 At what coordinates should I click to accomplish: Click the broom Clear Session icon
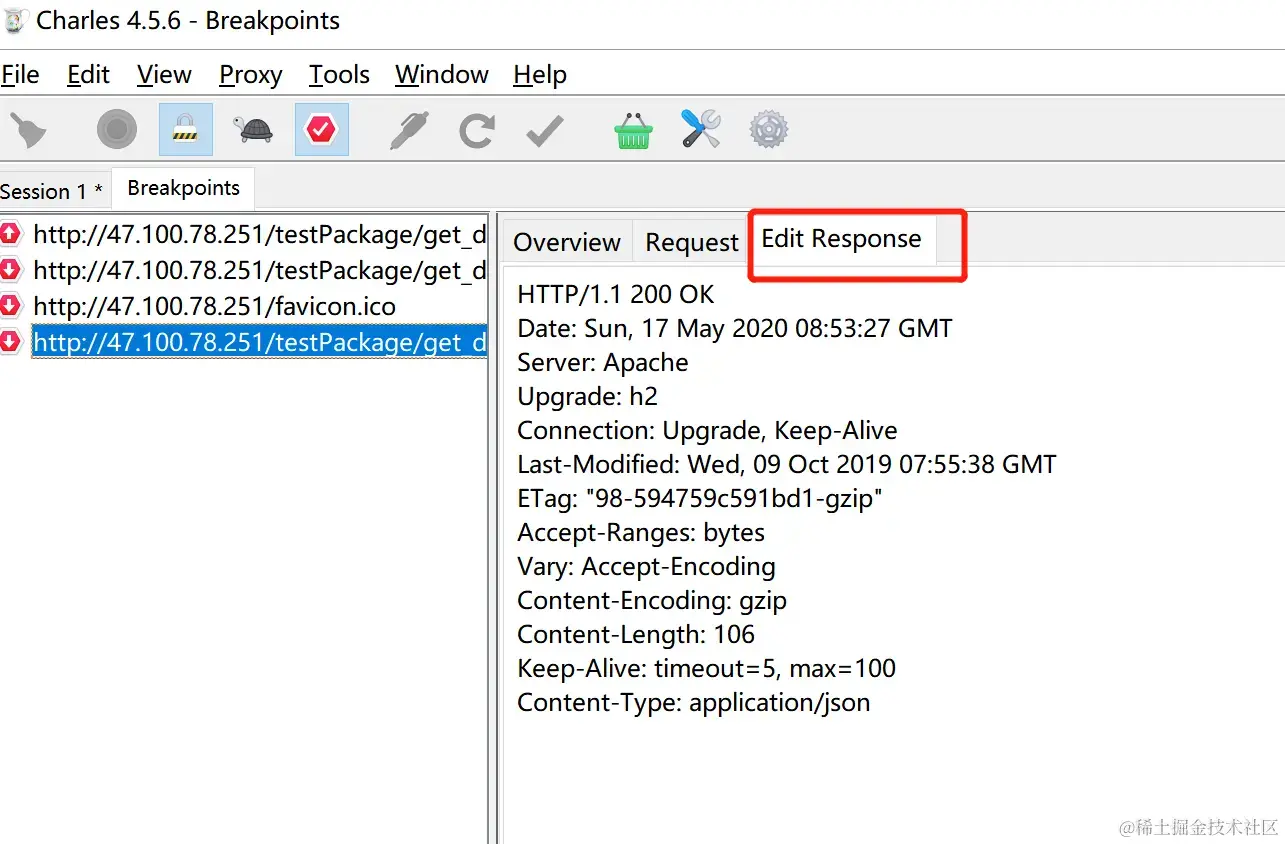tap(27, 130)
